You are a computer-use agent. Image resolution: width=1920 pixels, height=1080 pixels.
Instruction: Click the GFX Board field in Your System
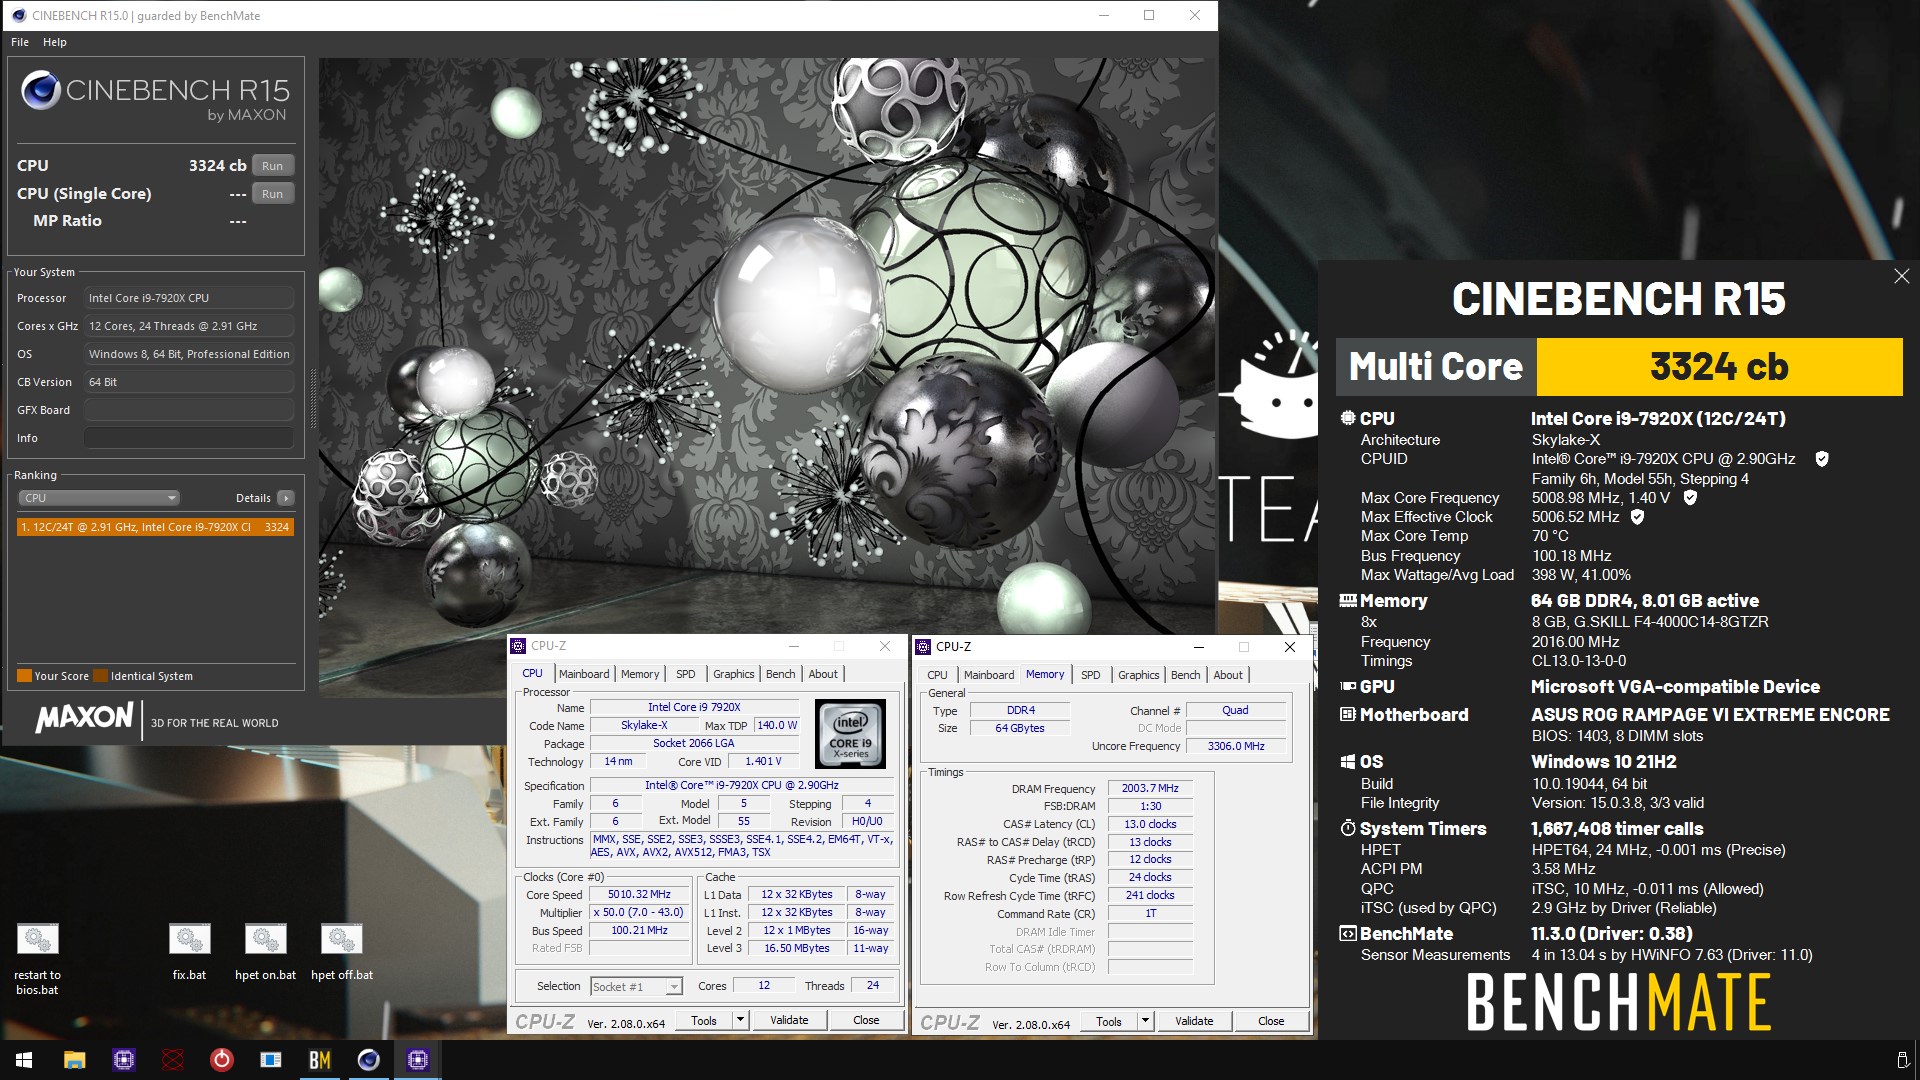[189, 410]
